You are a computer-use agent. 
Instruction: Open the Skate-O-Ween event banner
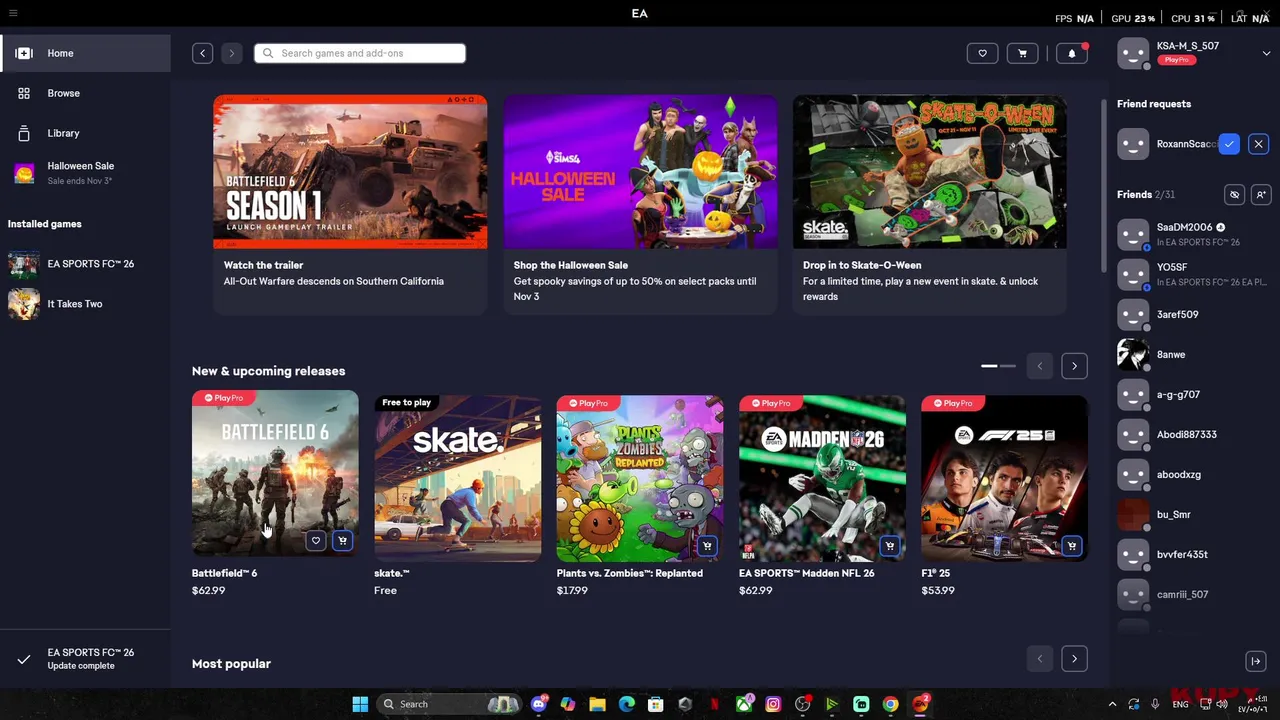(x=930, y=172)
